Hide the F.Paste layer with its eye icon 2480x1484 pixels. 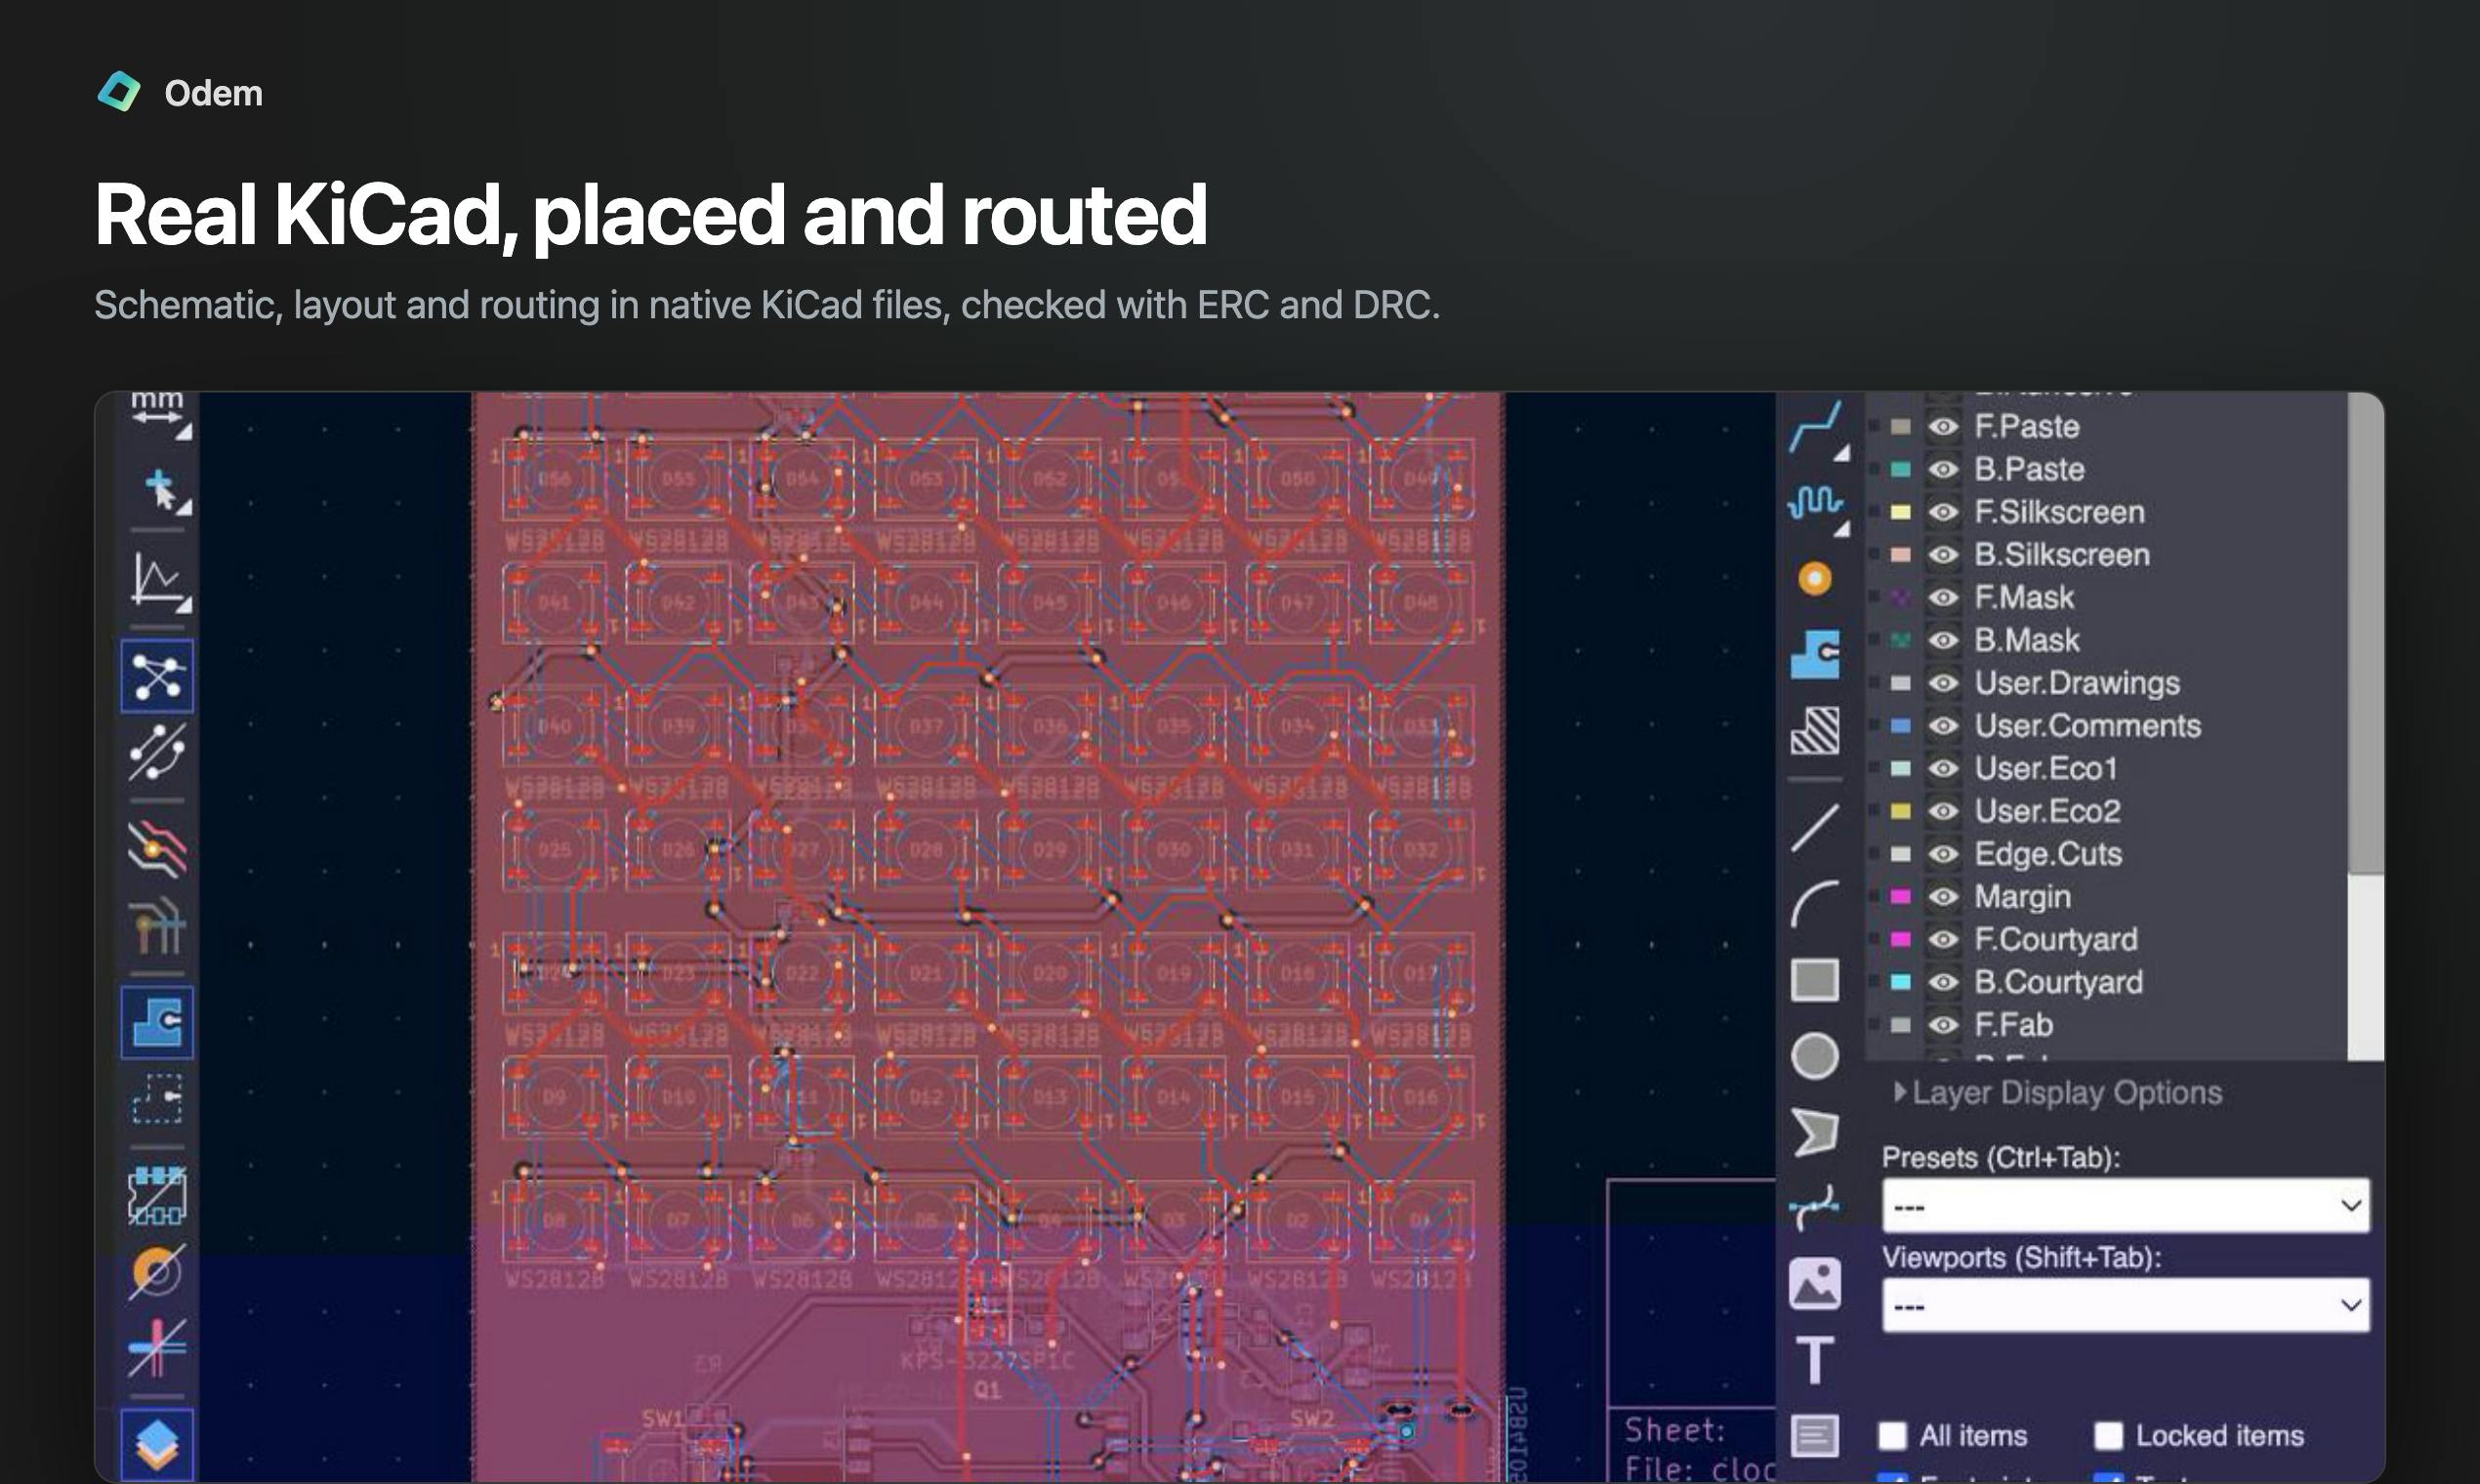(x=1943, y=427)
